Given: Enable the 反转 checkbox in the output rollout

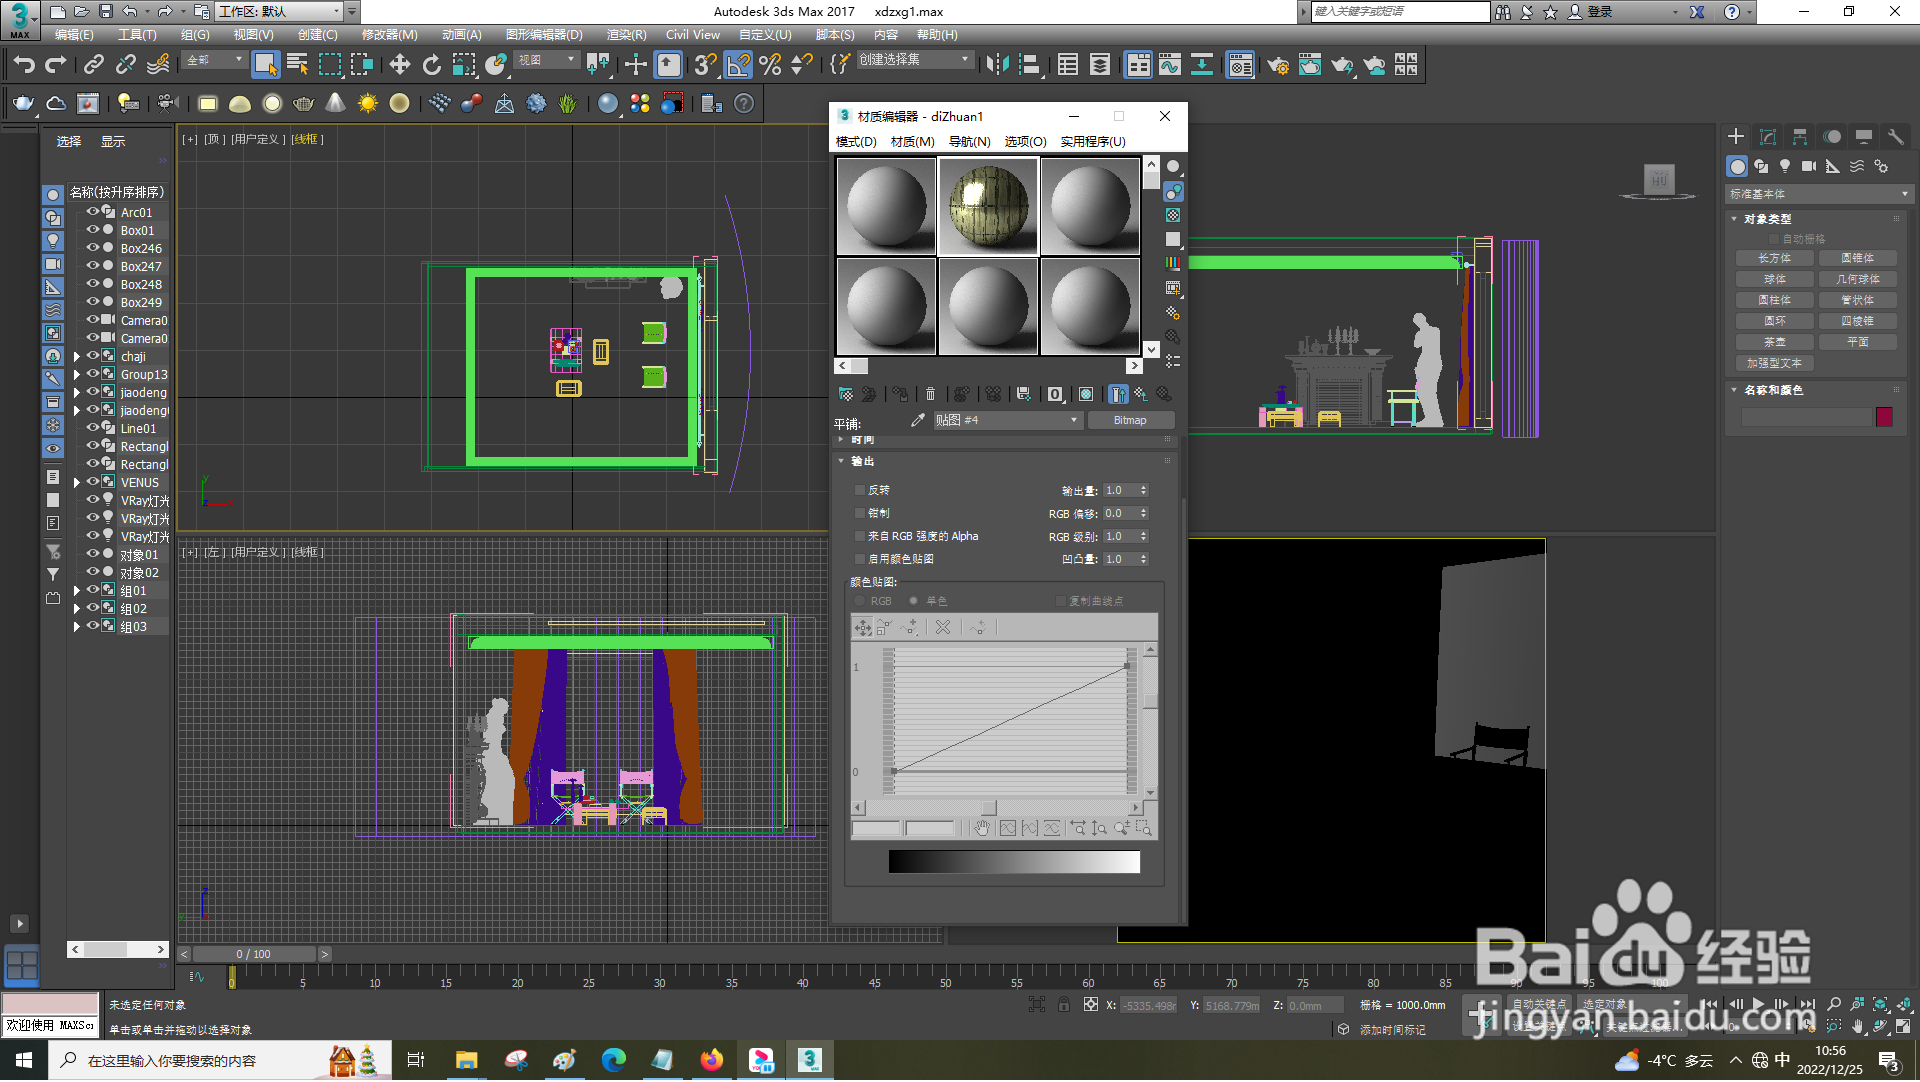Looking at the screenshot, I should click(x=860, y=490).
